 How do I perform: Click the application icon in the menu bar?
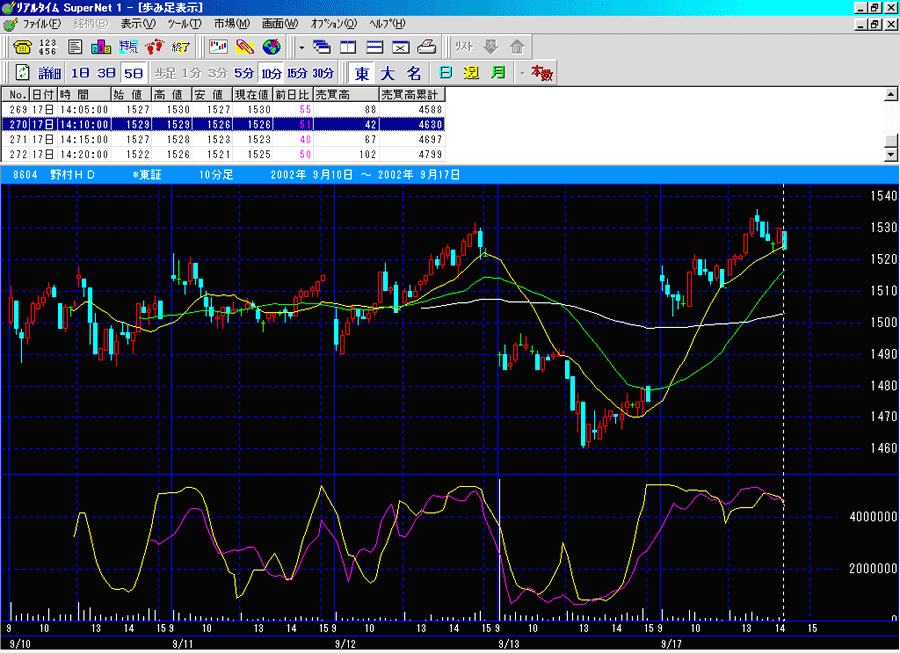point(10,24)
